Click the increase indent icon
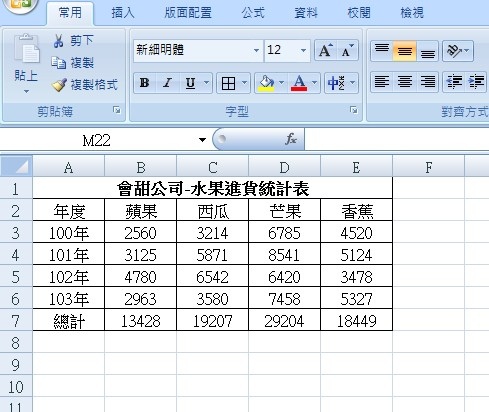Viewport: 489px width, 412px height. coord(476,82)
